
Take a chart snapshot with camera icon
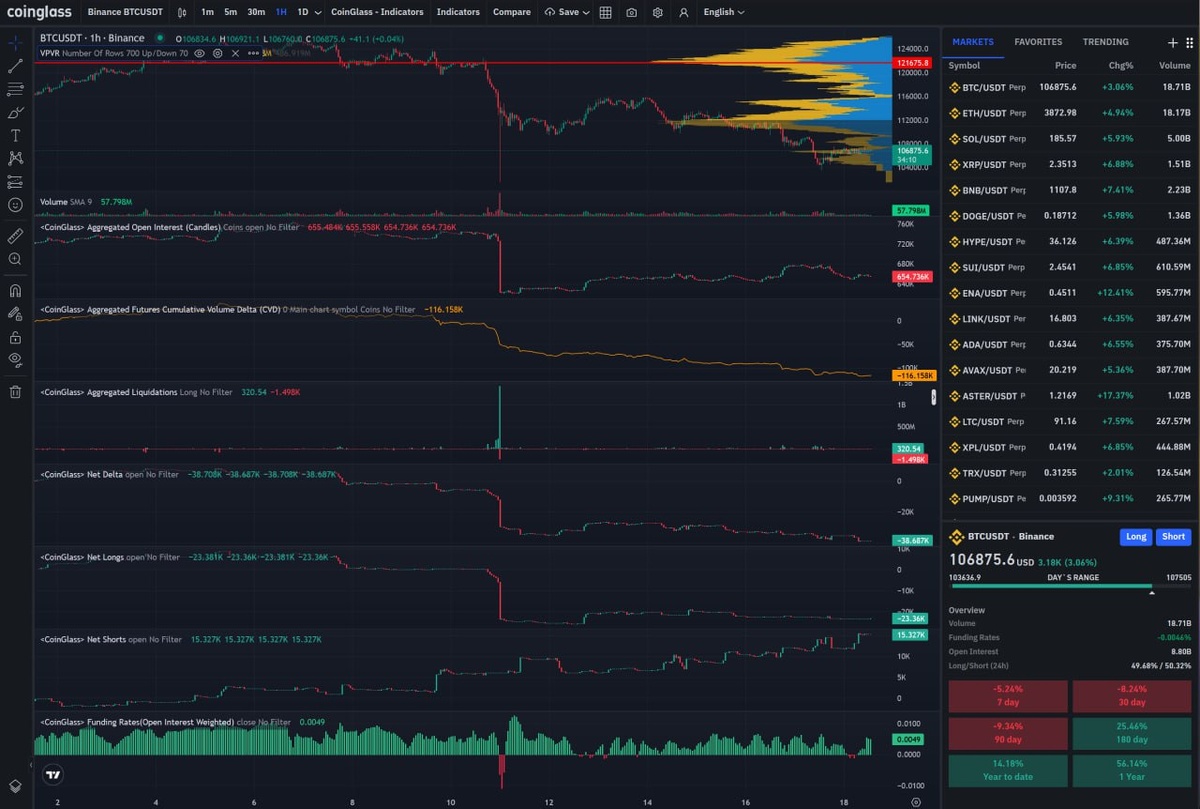coord(631,12)
